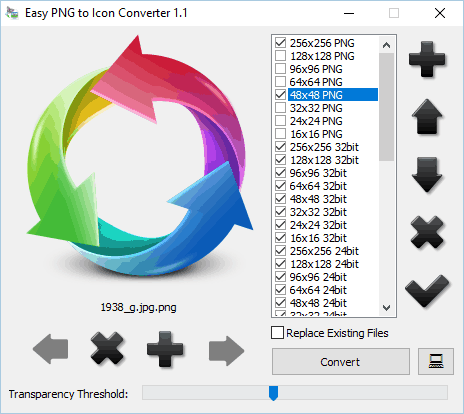Move selected format down with down arrow
464x414 pixels.
pyautogui.click(x=427, y=175)
